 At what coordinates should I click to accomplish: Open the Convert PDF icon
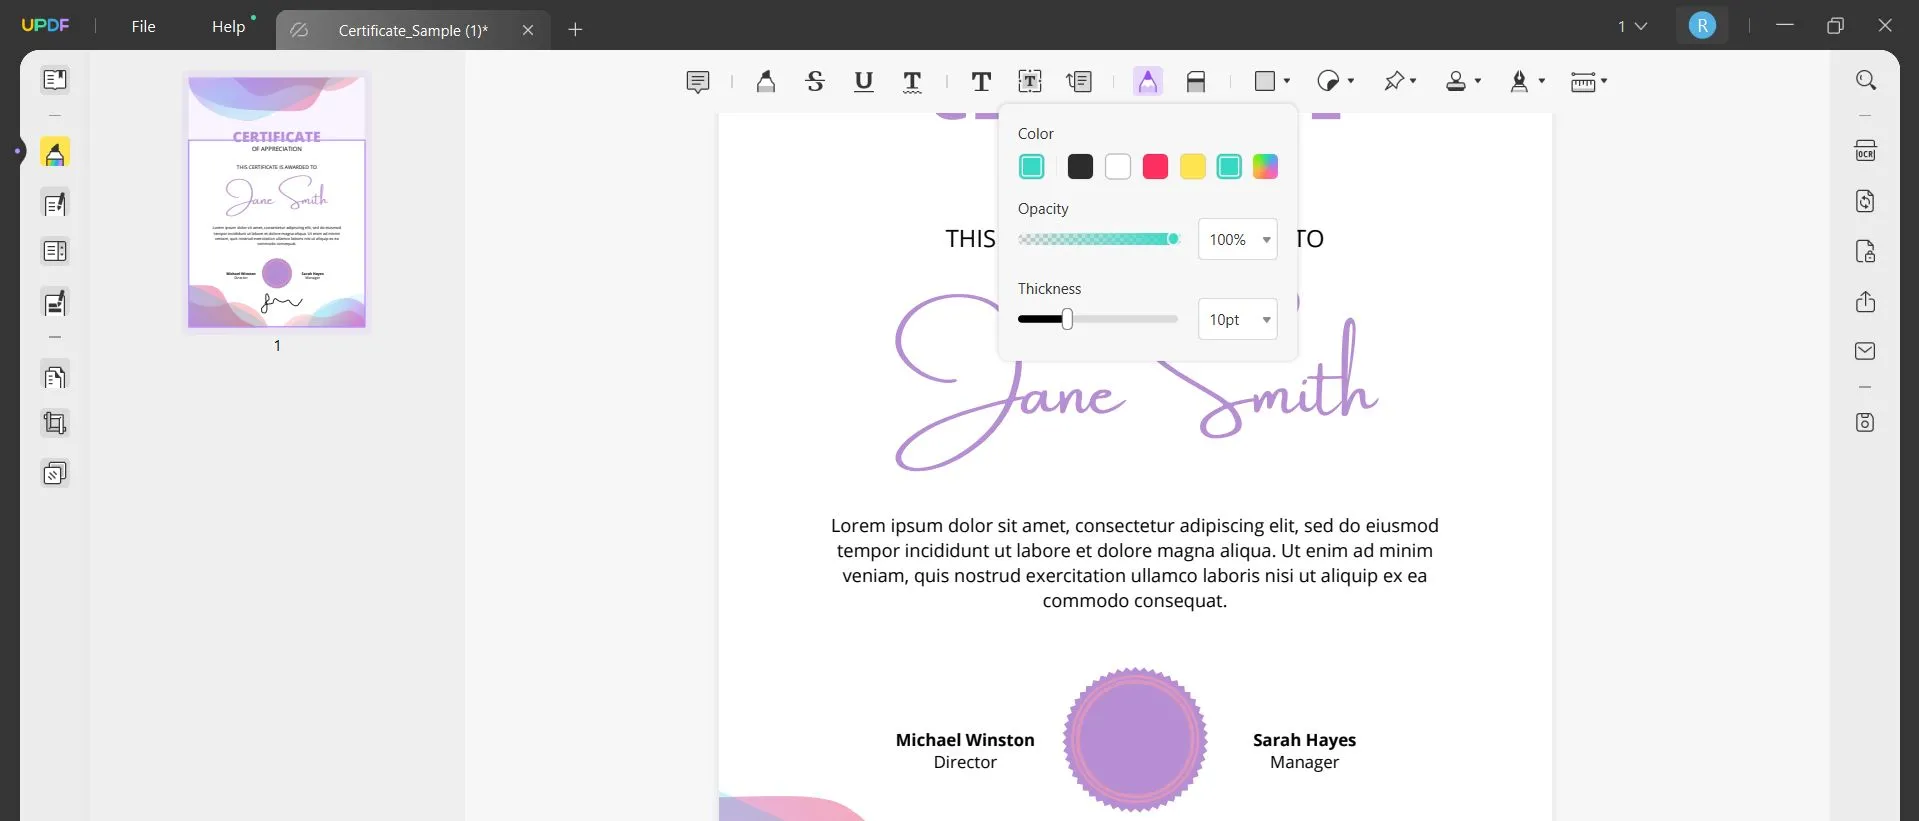(1865, 201)
